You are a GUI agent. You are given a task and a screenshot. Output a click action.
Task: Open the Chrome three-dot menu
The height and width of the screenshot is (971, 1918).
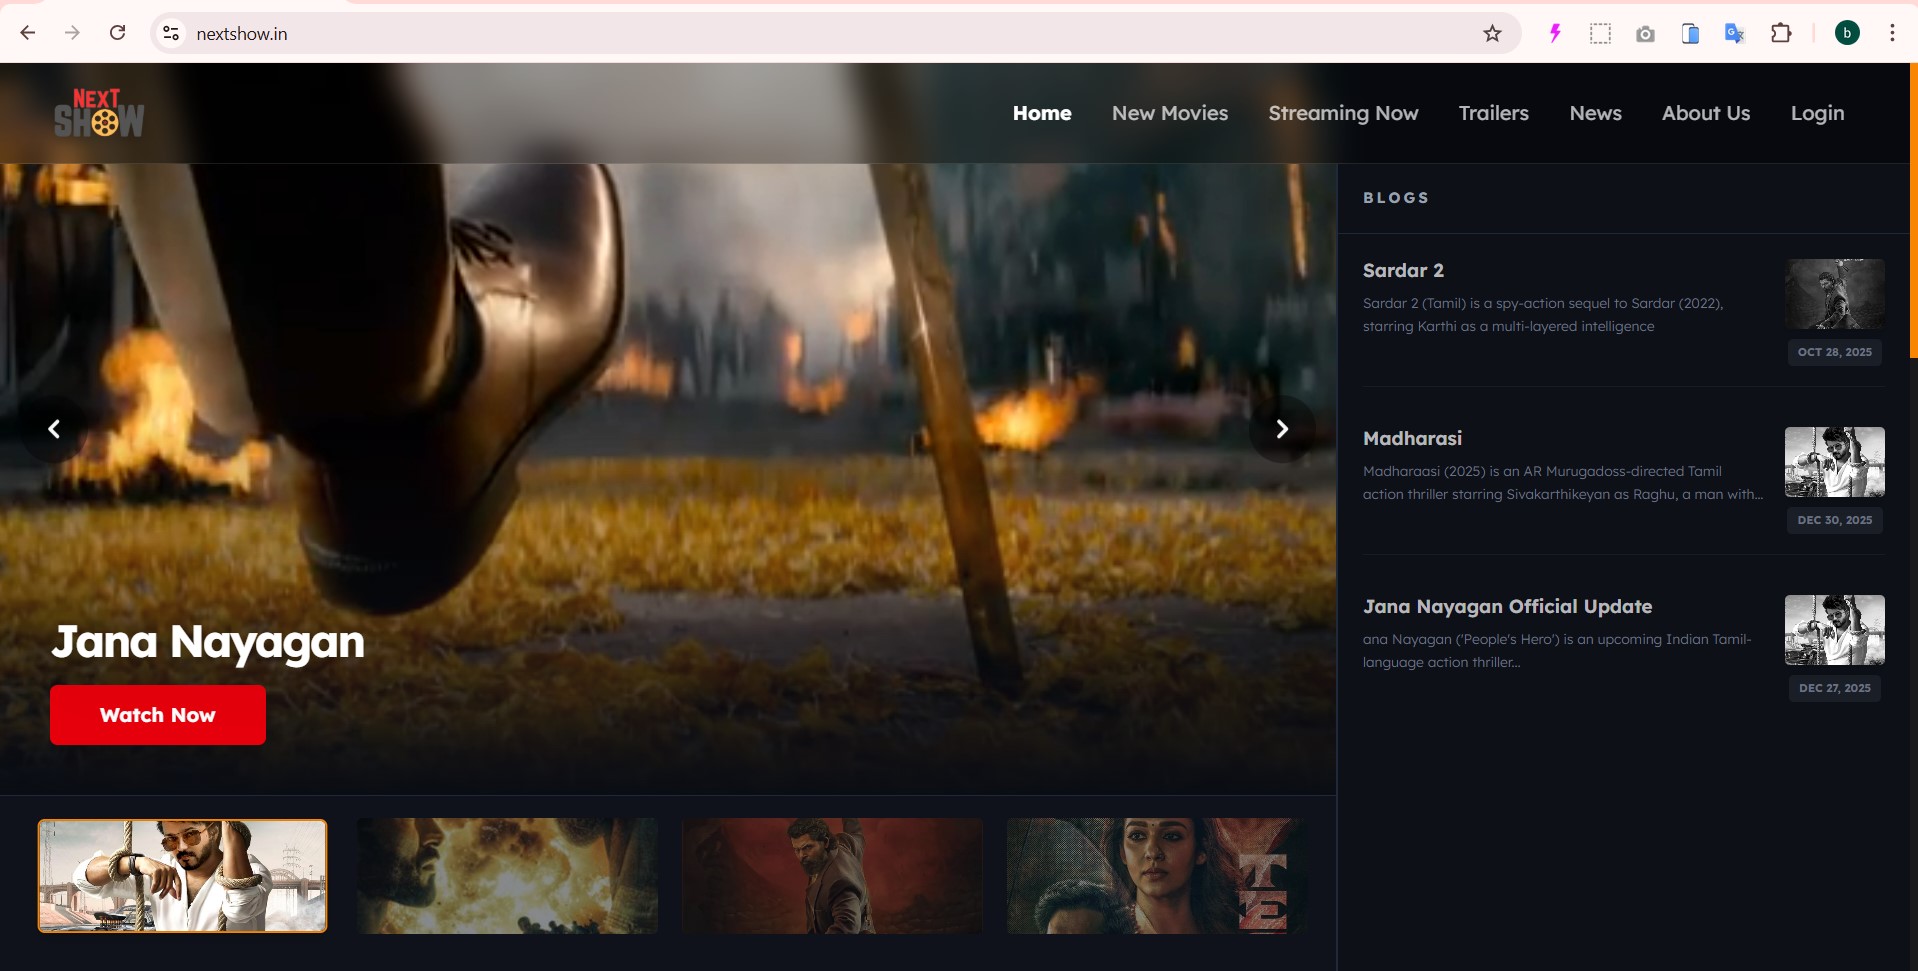pos(1892,33)
